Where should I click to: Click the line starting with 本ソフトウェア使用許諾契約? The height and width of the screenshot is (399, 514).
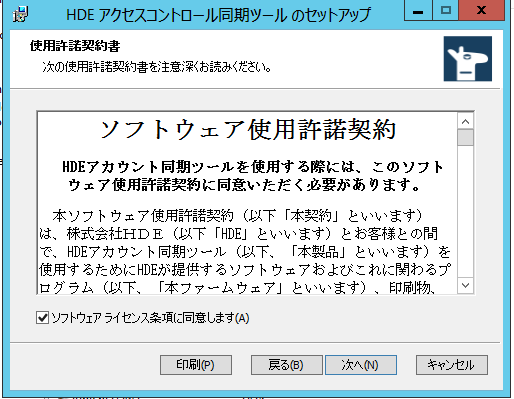coord(237,216)
